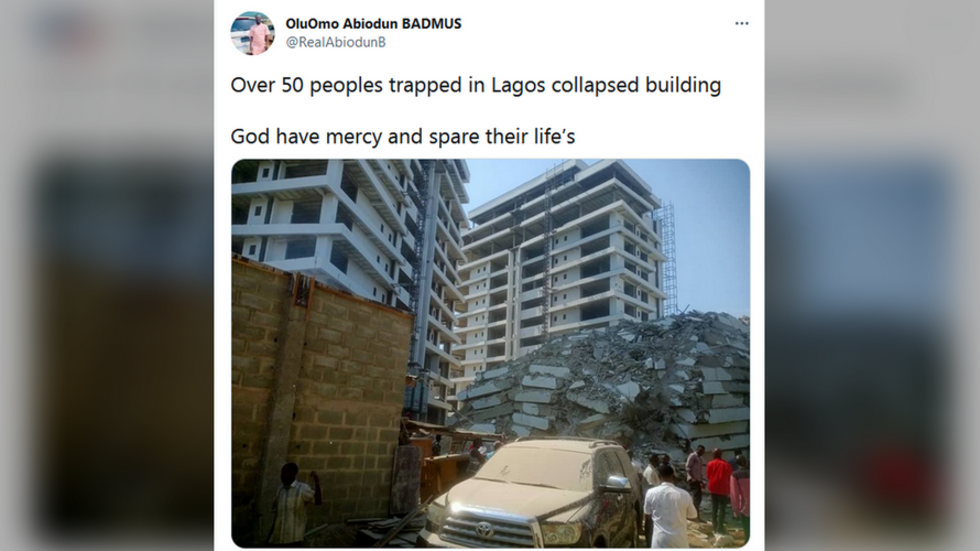This screenshot has width=980, height=551.
Task: Open the @RealAbiodunB handle link
Action: 336,42
